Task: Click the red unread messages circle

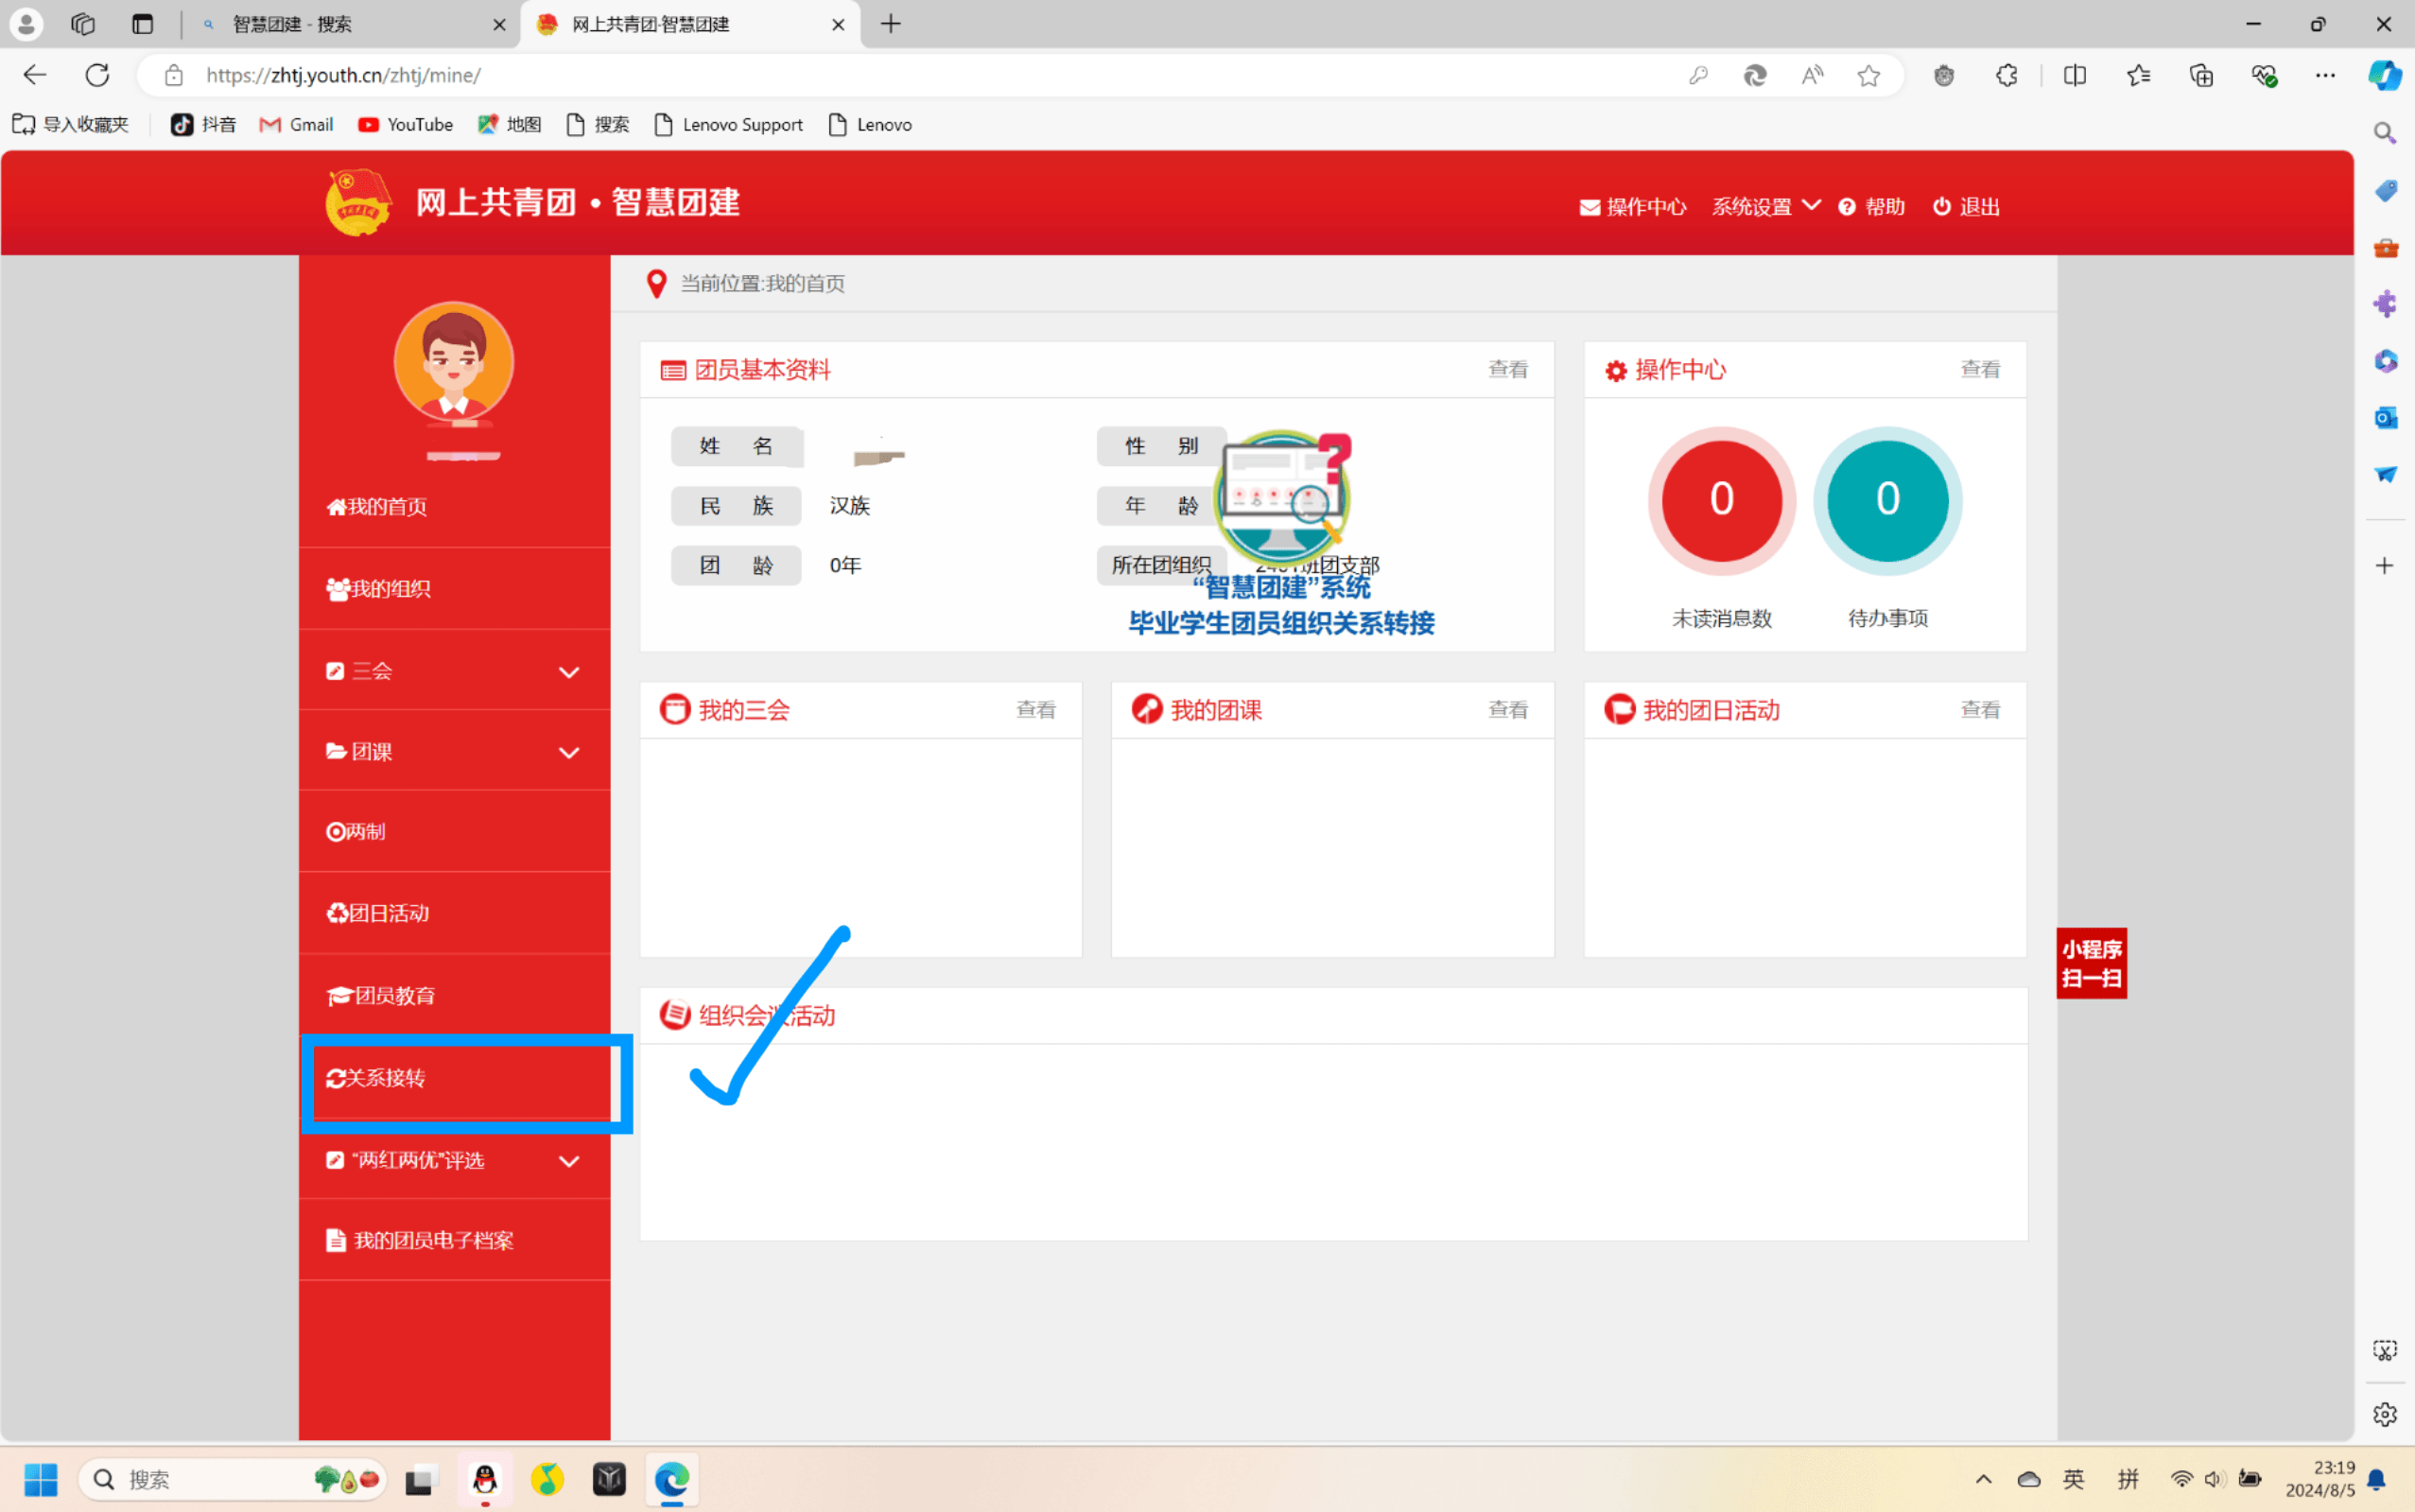Action: [1721, 500]
